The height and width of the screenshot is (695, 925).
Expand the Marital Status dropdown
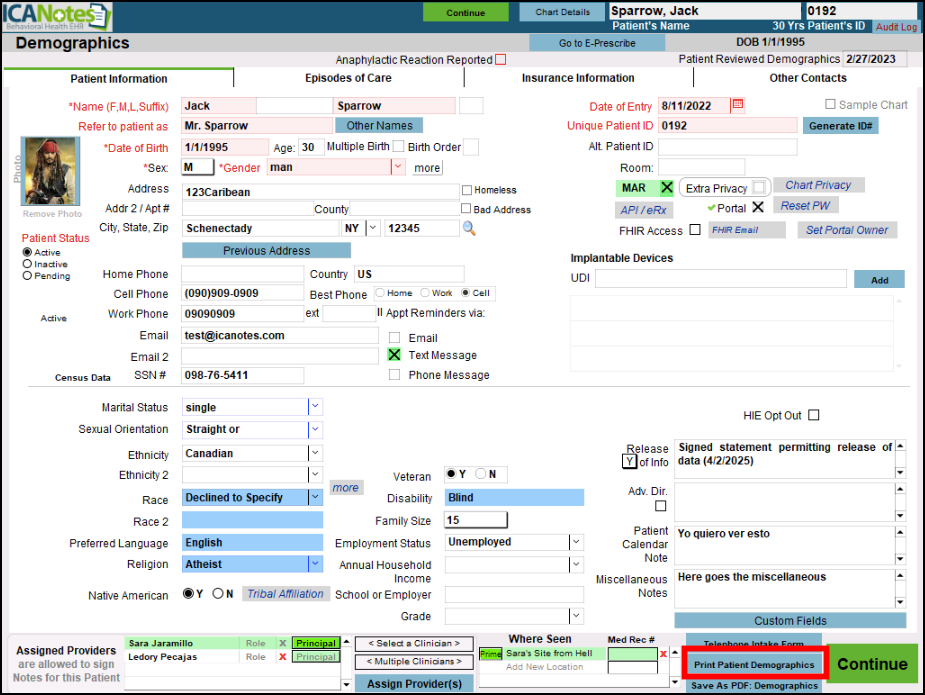point(315,407)
